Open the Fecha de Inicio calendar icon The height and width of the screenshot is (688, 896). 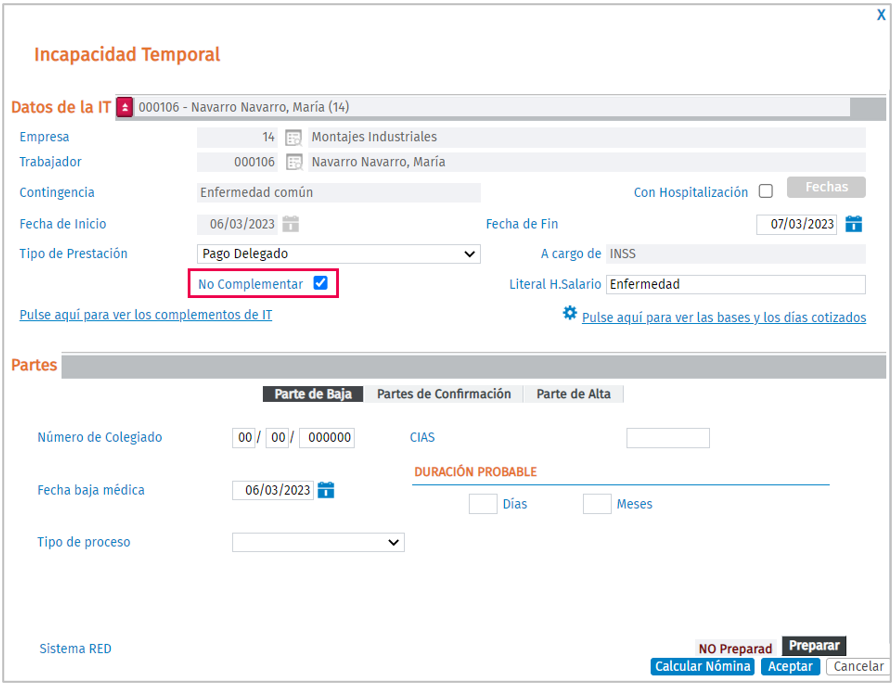291,224
